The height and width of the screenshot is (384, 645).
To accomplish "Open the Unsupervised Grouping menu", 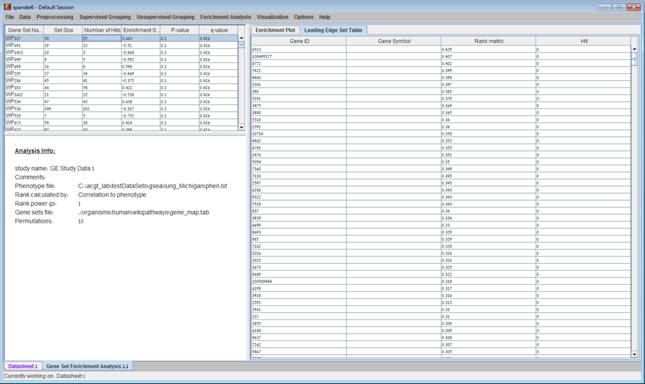I will pos(165,17).
